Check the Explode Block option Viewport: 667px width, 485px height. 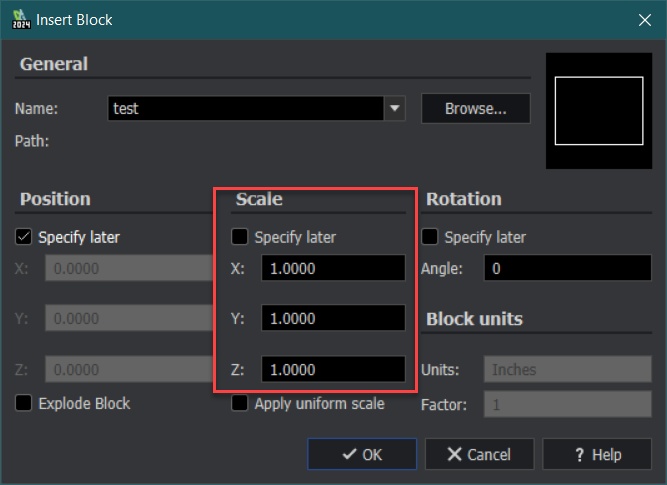pyautogui.click(x=25, y=403)
